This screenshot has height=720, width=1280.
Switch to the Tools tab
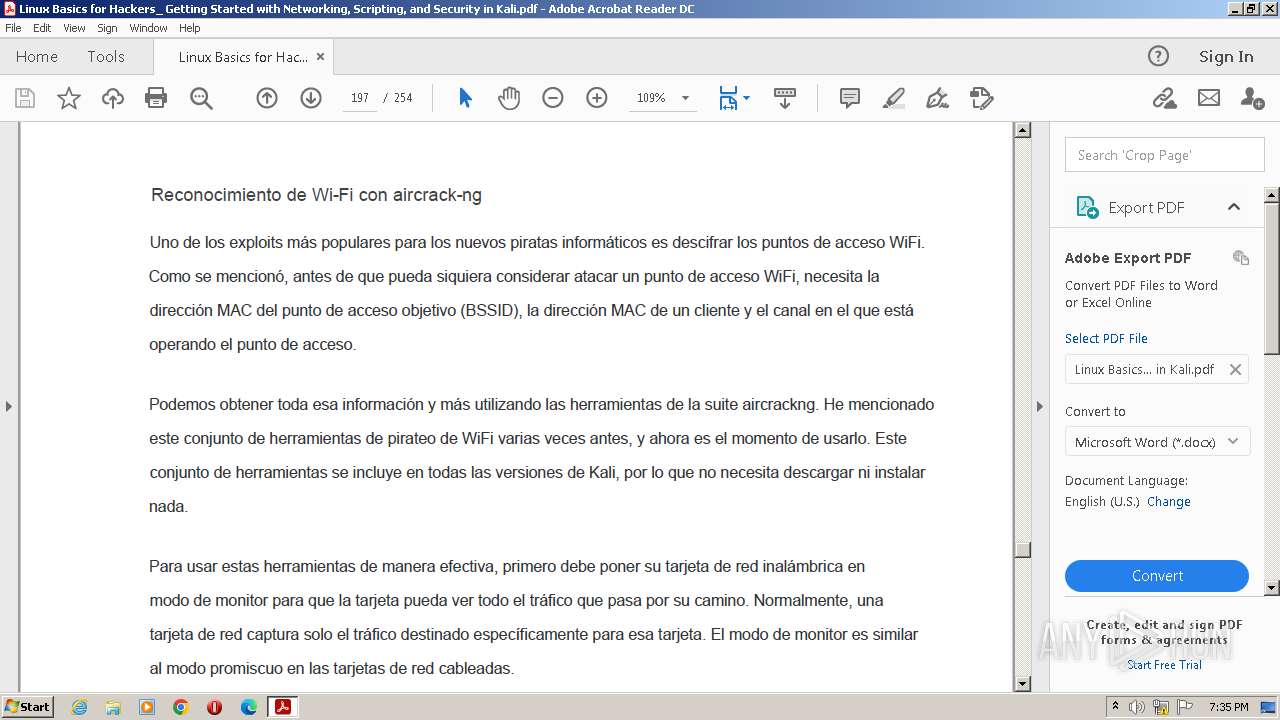pyautogui.click(x=106, y=57)
